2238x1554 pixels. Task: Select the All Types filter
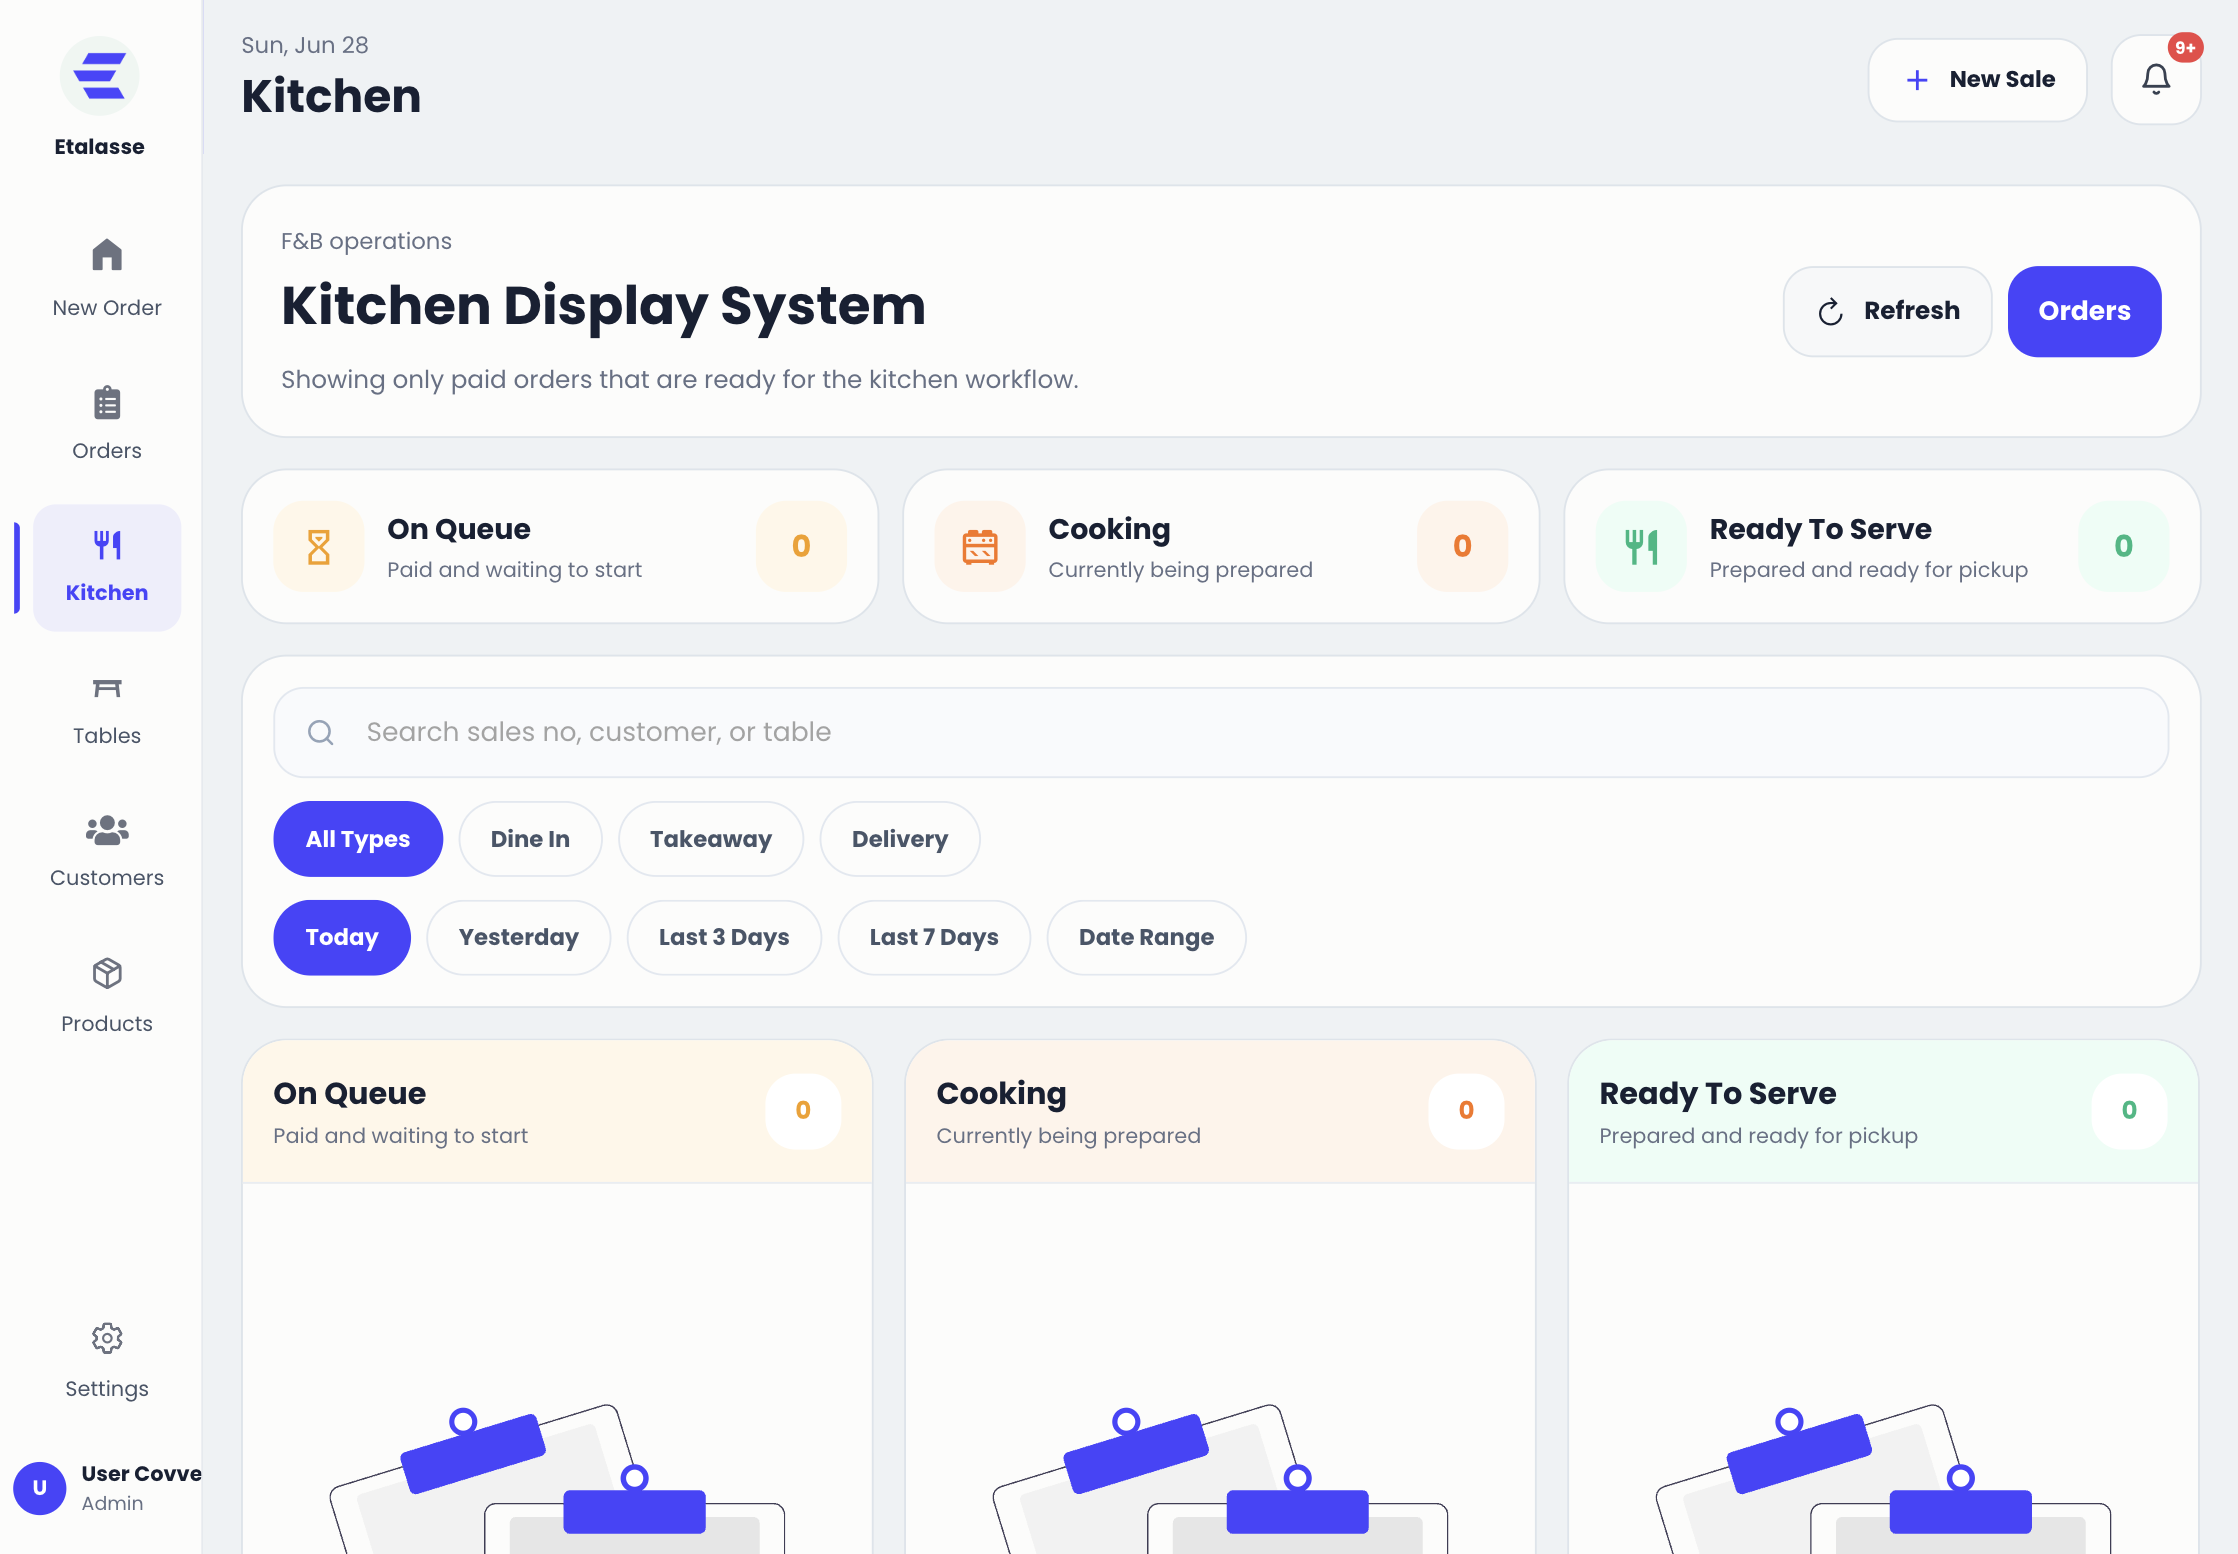coord(358,839)
